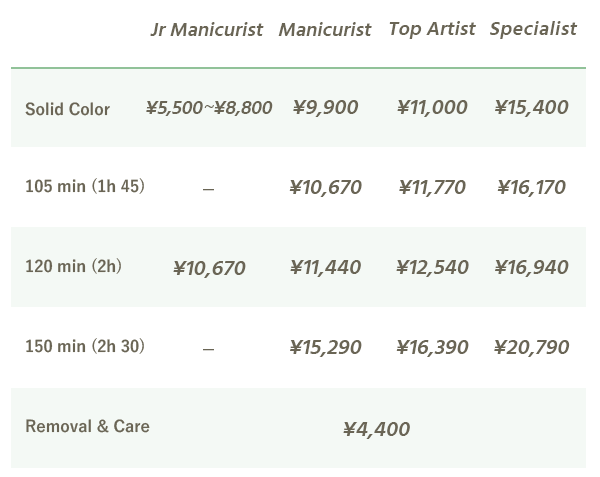Click the Jr Manicurist 120 min price ¥10,670

tap(208, 268)
